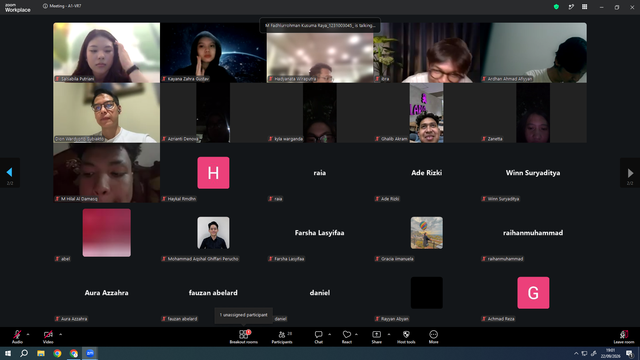This screenshot has height=360, width=640.
Task: Open Chrome from Windows taskbar
Action: 57,353
